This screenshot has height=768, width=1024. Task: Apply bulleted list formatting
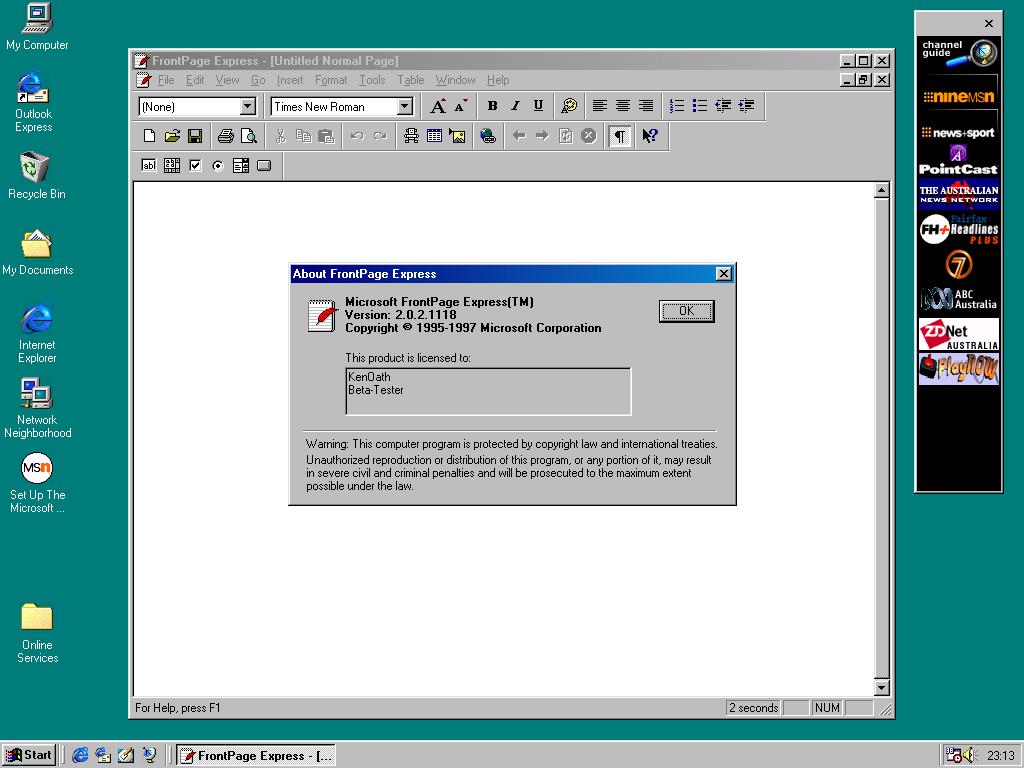(699, 106)
